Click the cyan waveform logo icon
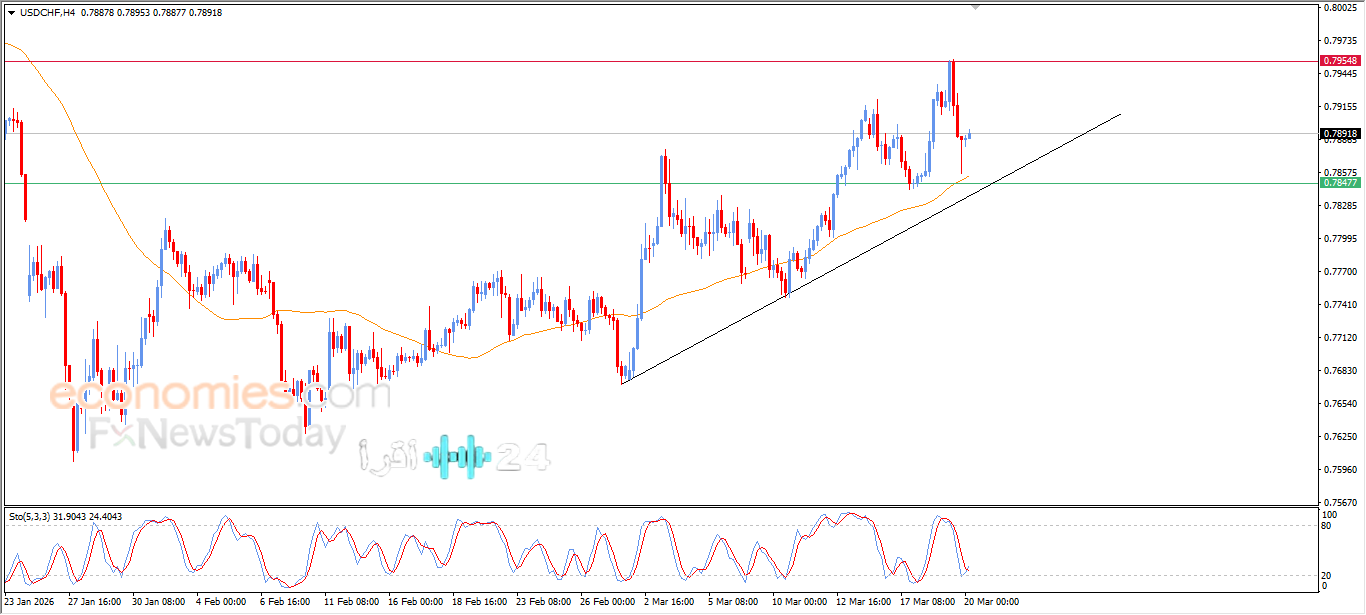The height and width of the screenshot is (615, 1366). click(457, 457)
